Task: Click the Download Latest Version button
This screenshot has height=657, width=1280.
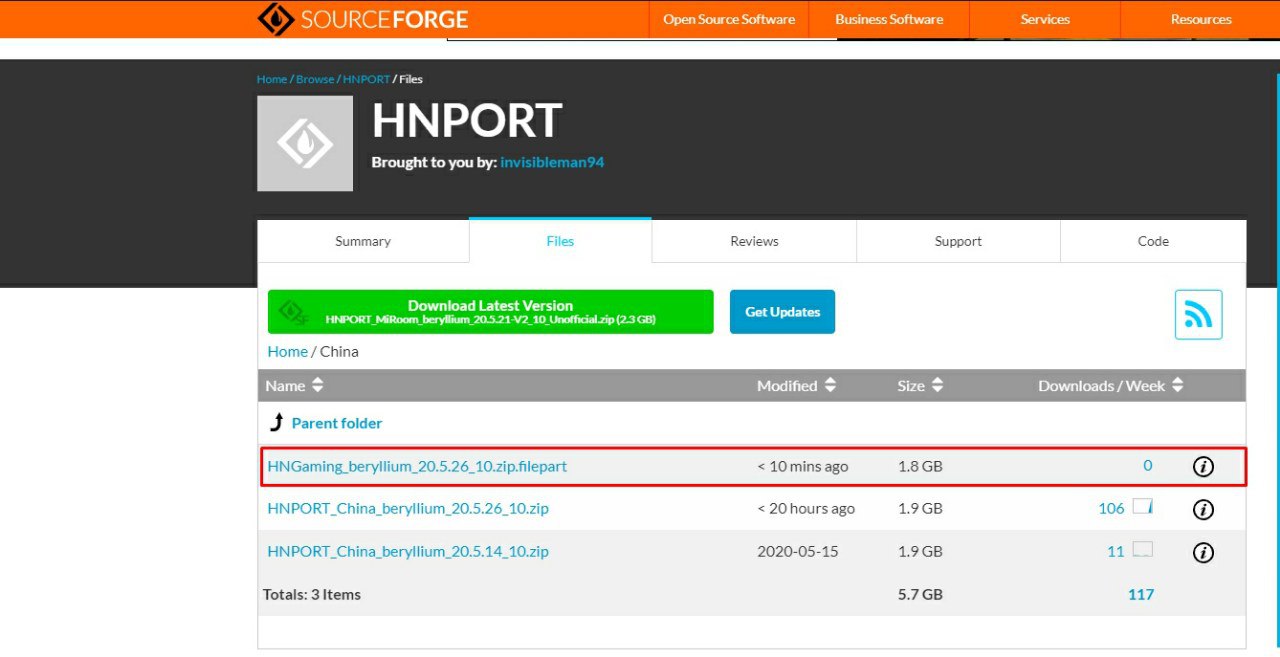Action: 490,312
